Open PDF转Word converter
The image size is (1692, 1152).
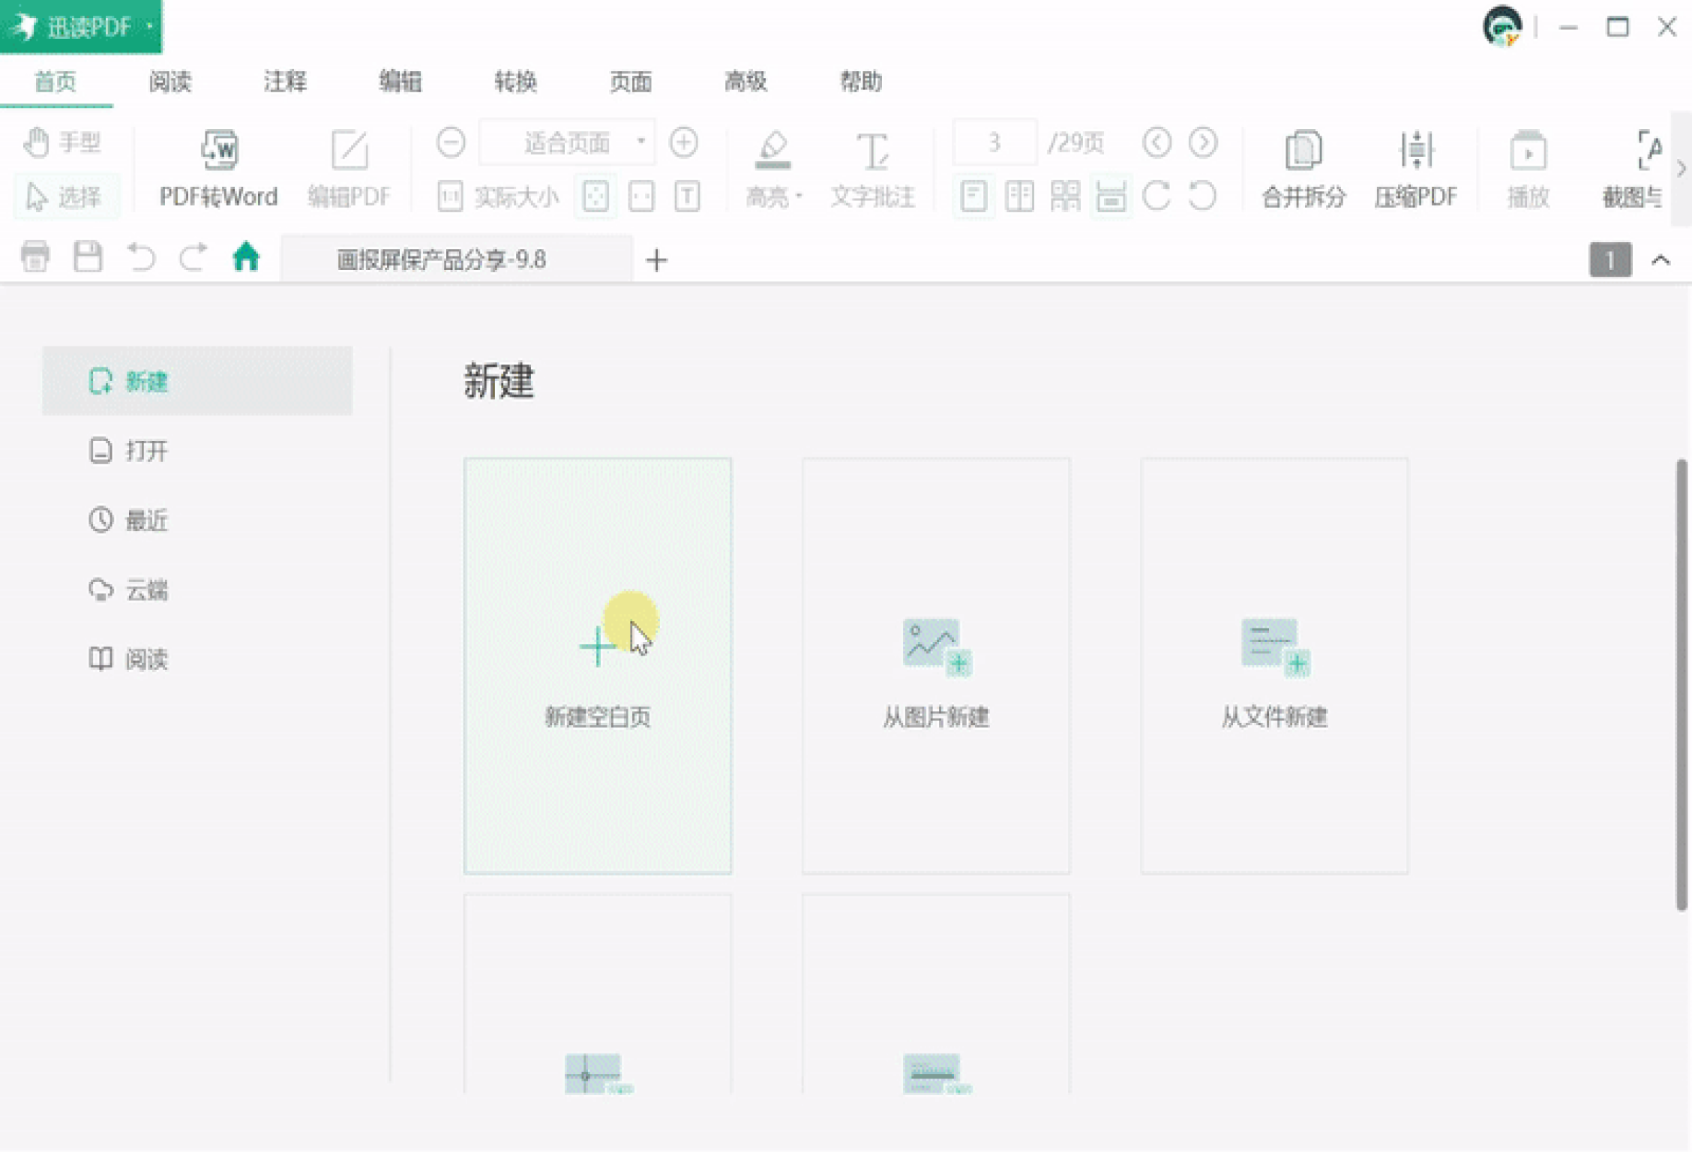pyautogui.click(x=219, y=169)
